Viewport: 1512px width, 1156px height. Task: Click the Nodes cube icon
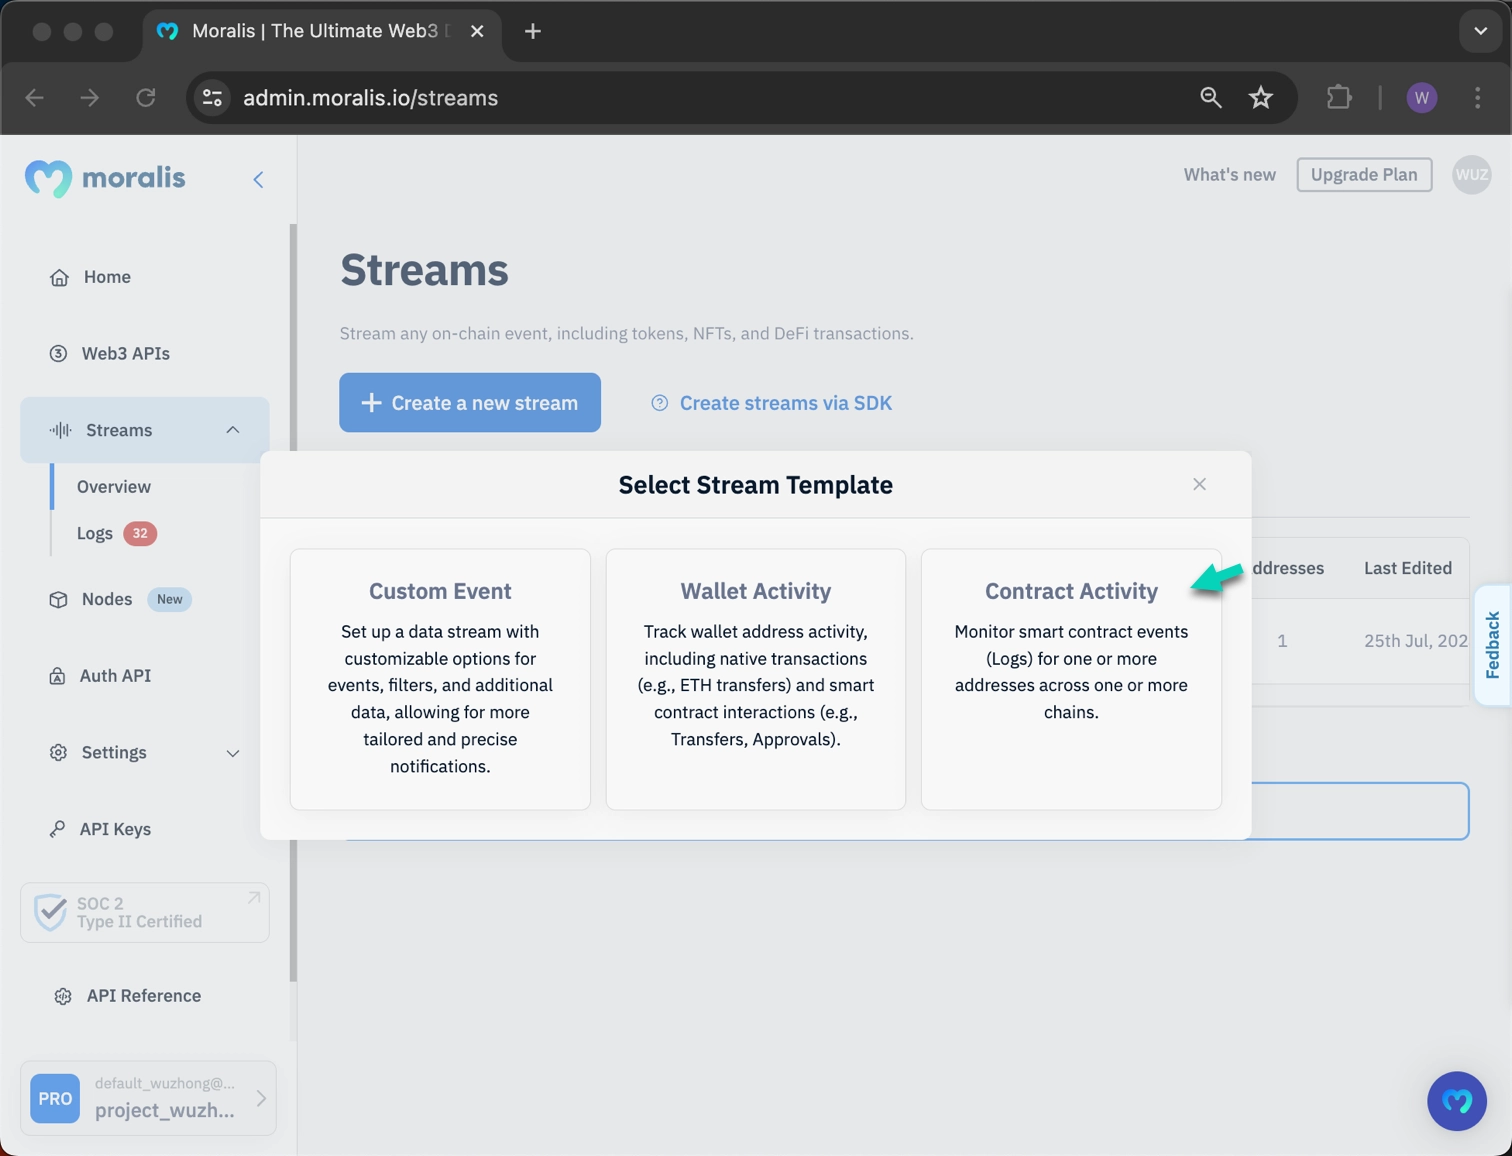58,599
